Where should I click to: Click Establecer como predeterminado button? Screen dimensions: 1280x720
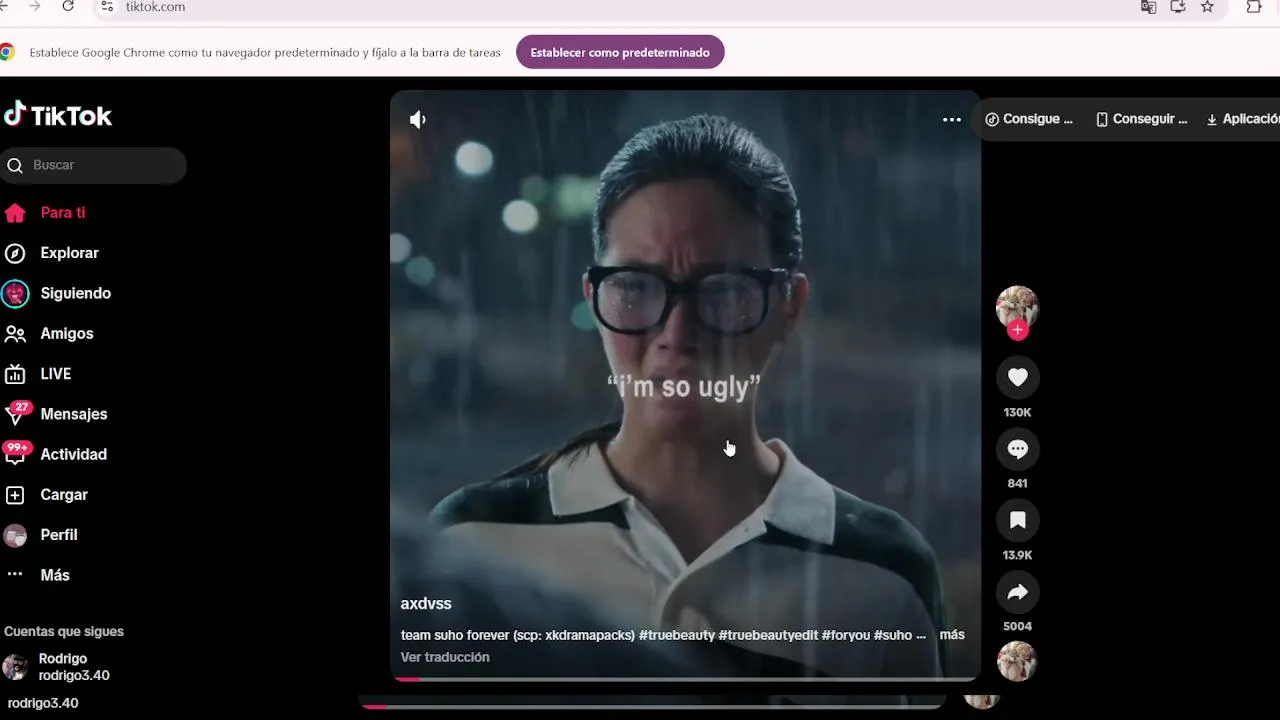[x=620, y=52]
